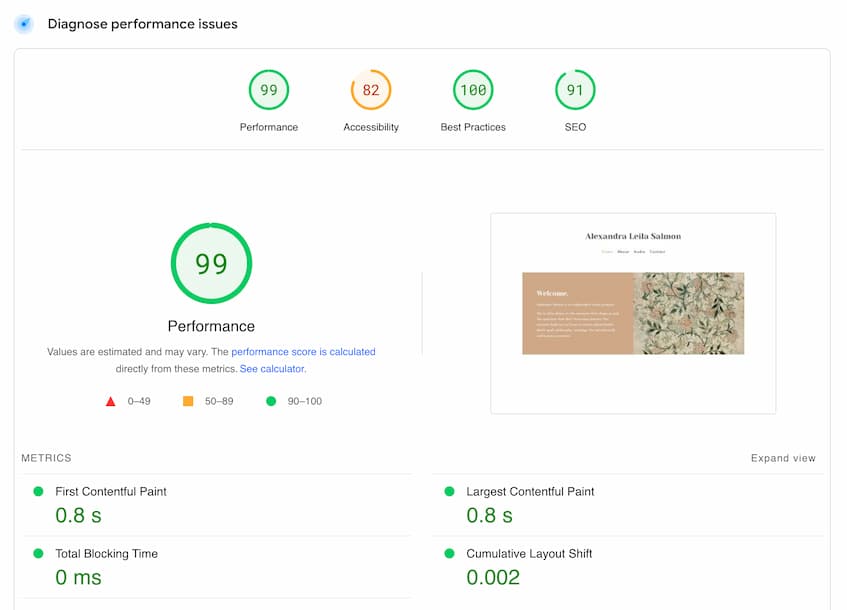Select the SEO 91 score gauge

574,89
